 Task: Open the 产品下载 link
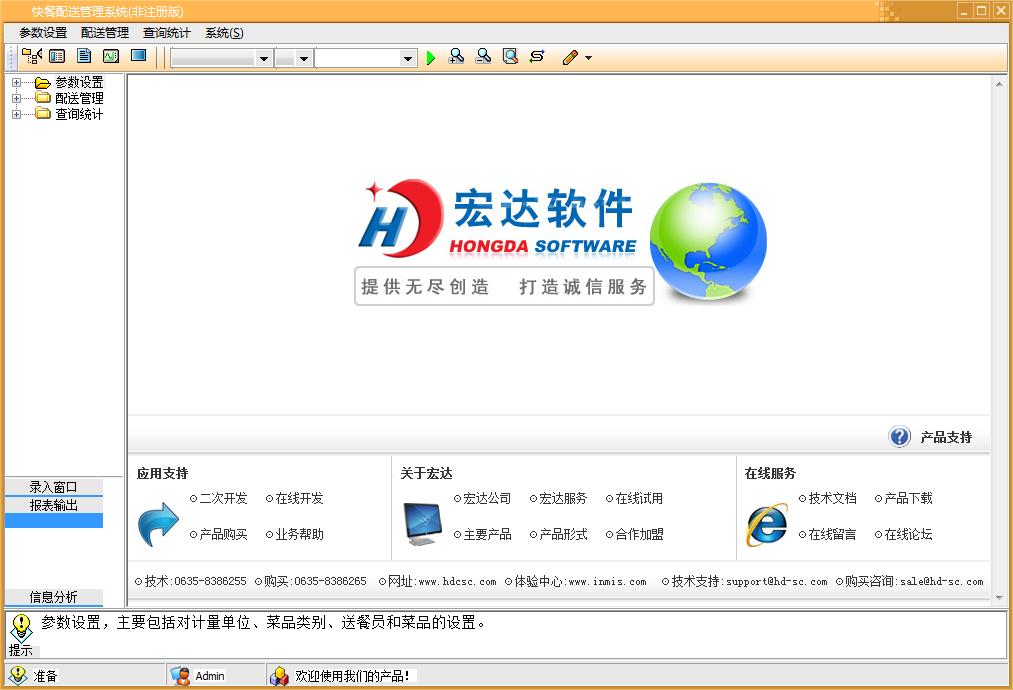pyautogui.click(x=908, y=498)
